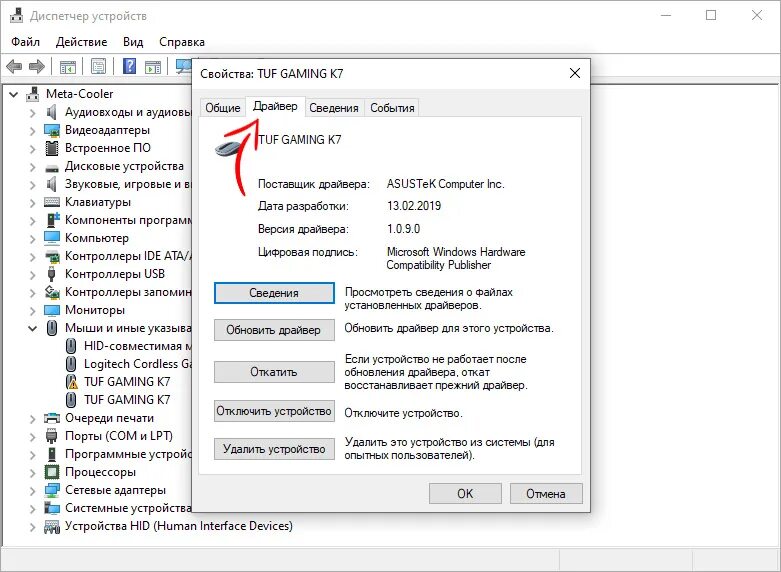
Task: Click the Видеоадаптеры display adapter icon
Action: tap(52, 130)
